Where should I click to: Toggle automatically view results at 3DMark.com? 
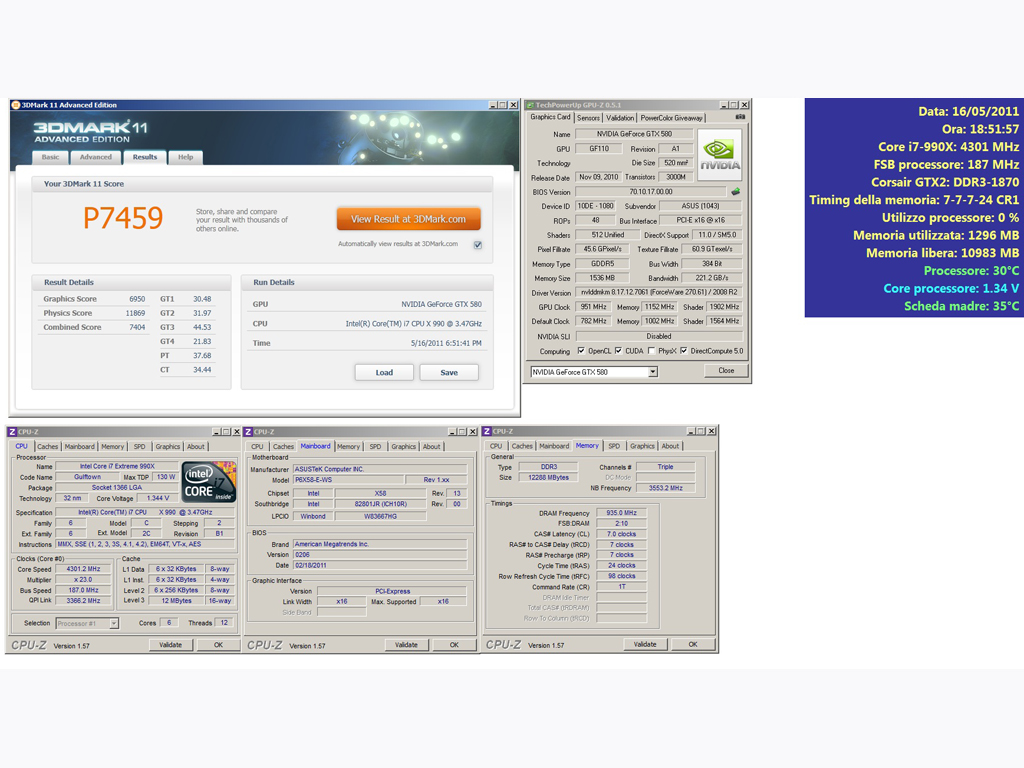tap(478, 245)
